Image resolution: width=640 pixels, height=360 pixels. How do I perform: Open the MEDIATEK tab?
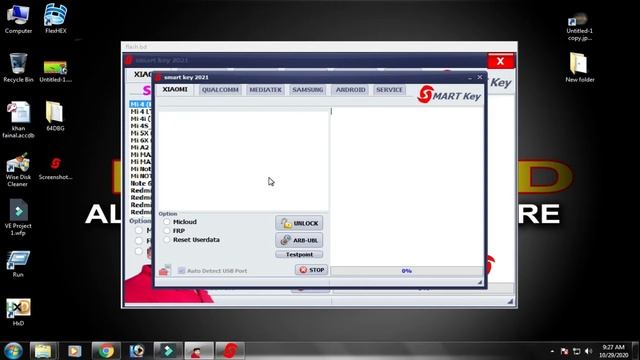265,90
